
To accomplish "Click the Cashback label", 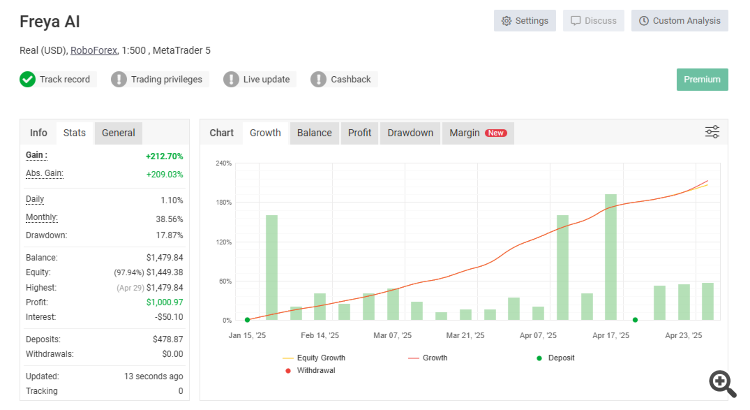I will pyautogui.click(x=351, y=79).
